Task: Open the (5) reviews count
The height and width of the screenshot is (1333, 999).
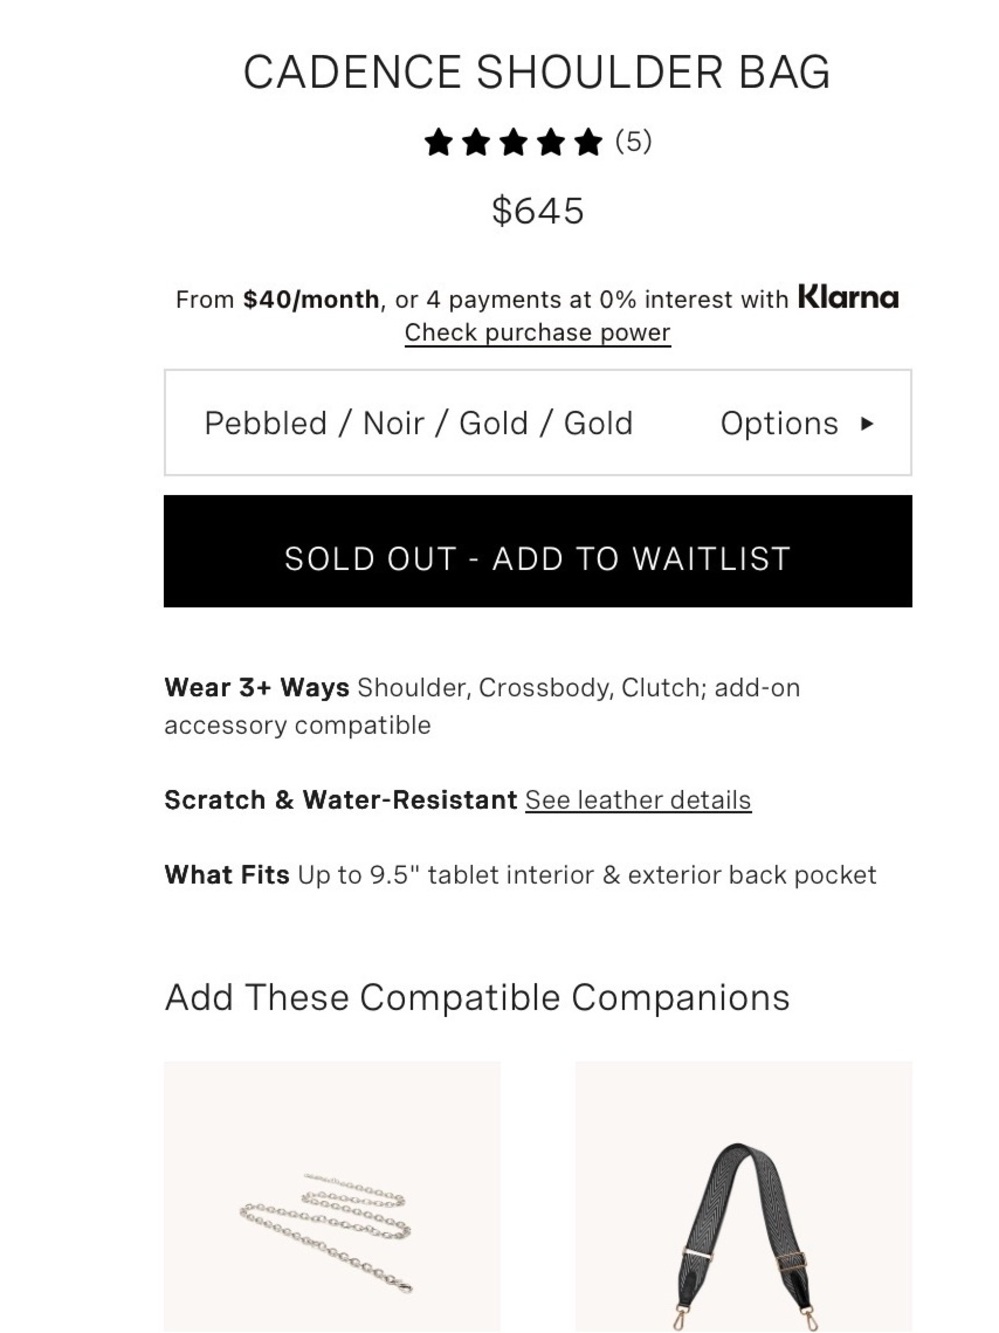Action: pyautogui.click(x=633, y=142)
